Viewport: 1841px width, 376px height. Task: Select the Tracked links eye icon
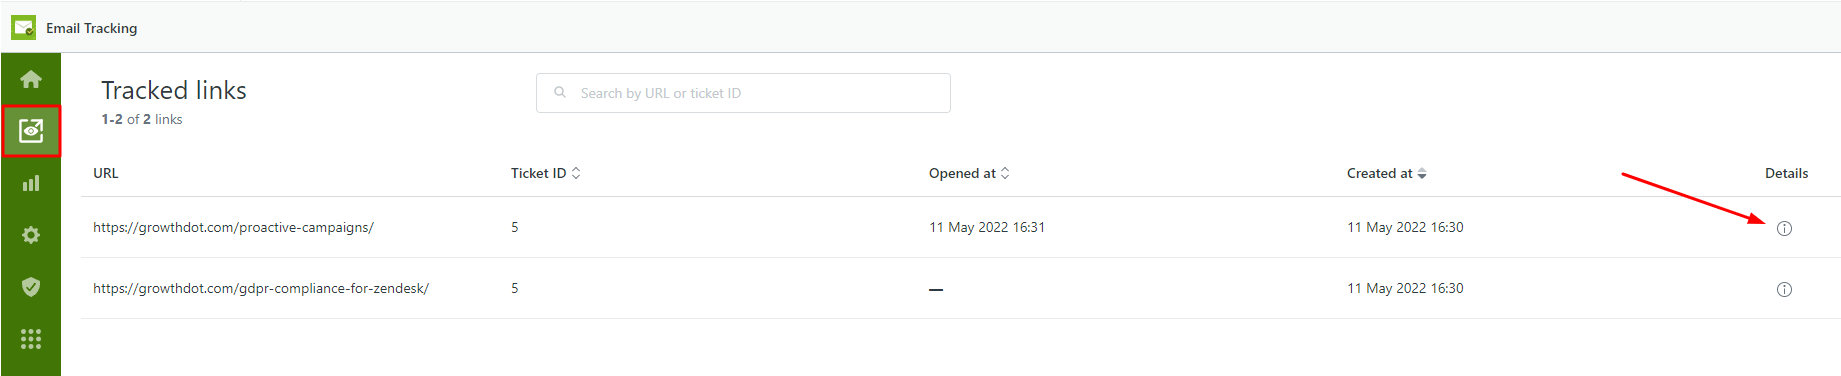pos(31,131)
